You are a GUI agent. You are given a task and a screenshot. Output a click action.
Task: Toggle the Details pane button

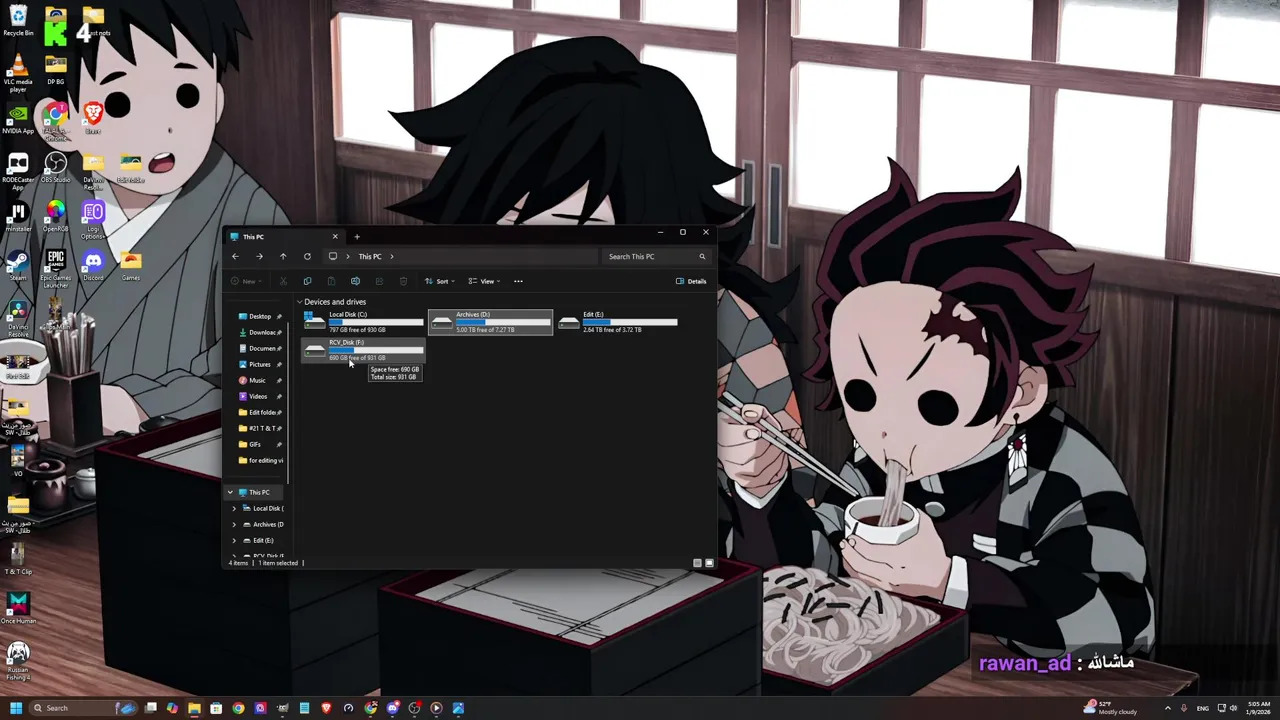691,281
